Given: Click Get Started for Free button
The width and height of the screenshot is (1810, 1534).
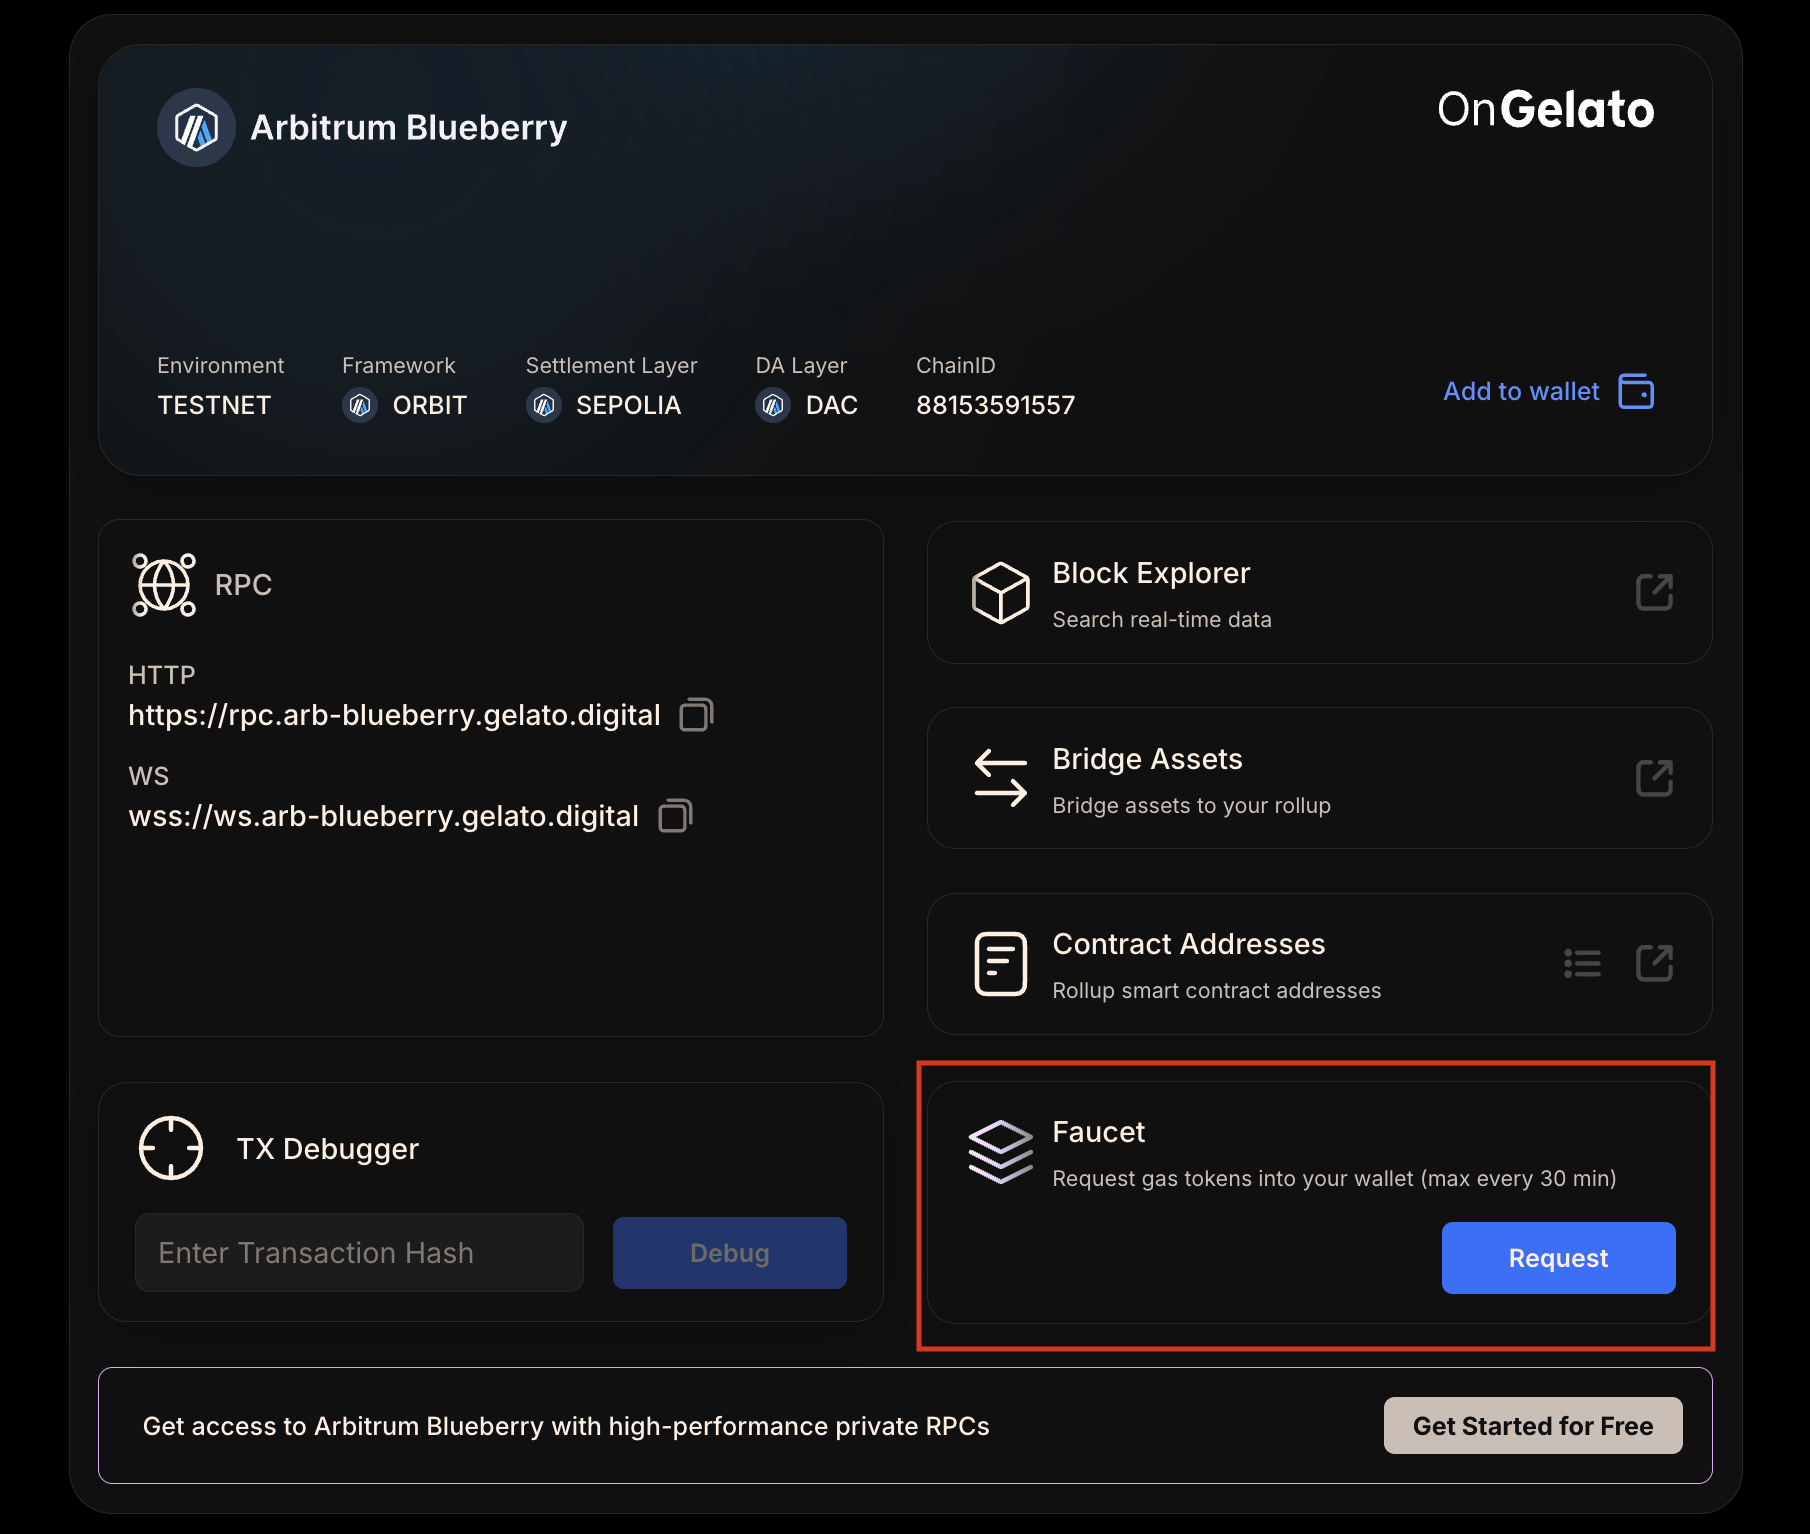Looking at the screenshot, I should [1533, 1426].
